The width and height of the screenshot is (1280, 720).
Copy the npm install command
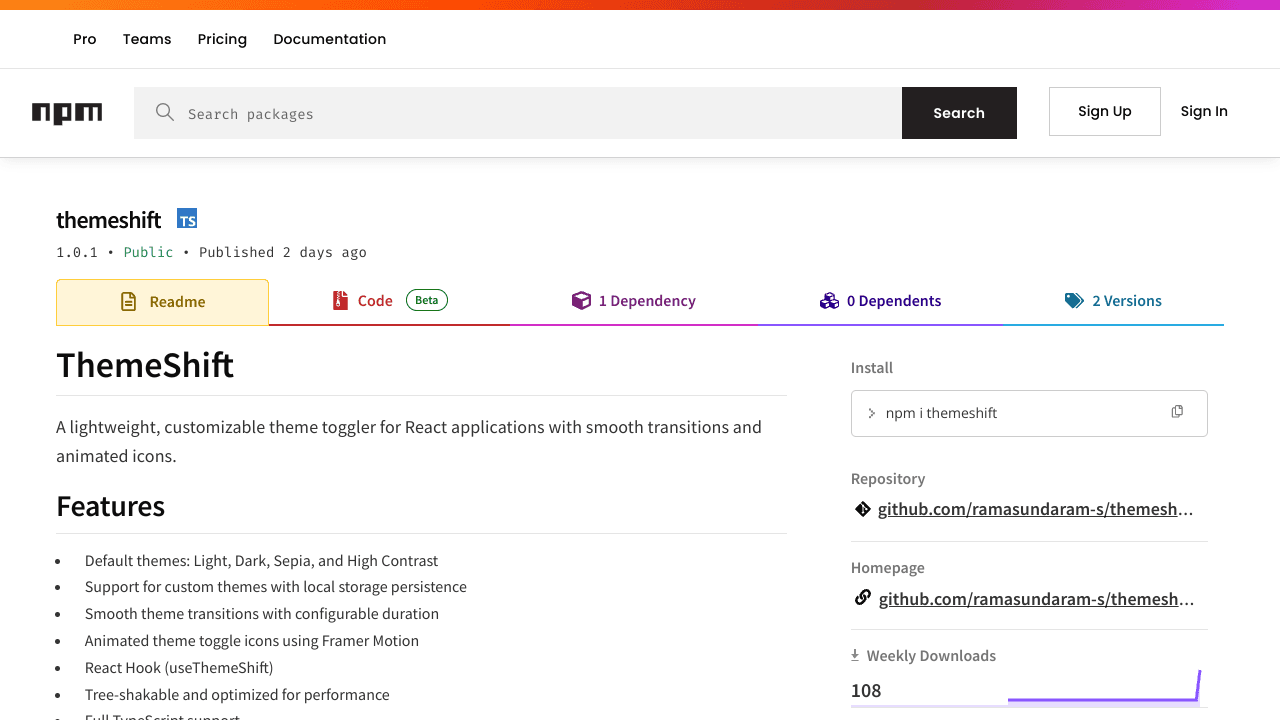(x=1177, y=412)
